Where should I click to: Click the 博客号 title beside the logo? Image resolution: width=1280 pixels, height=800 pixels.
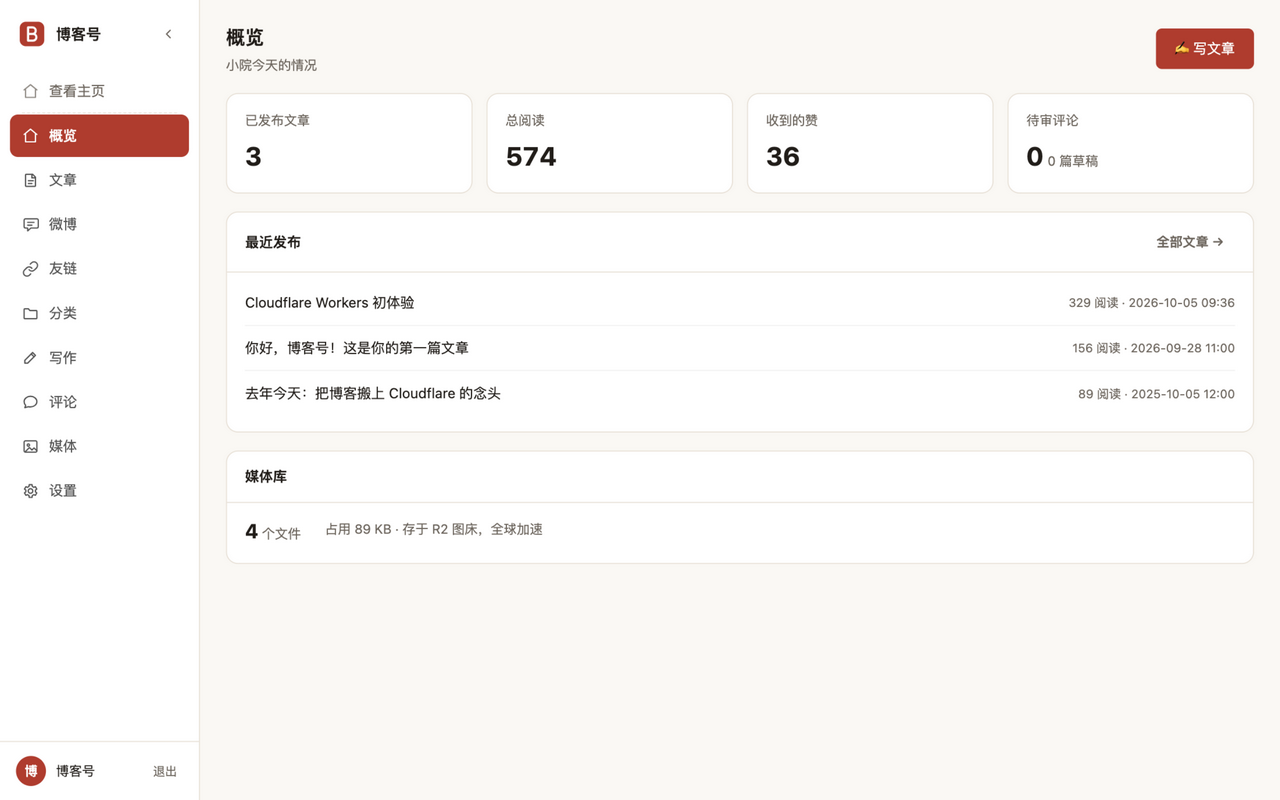(78, 34)
